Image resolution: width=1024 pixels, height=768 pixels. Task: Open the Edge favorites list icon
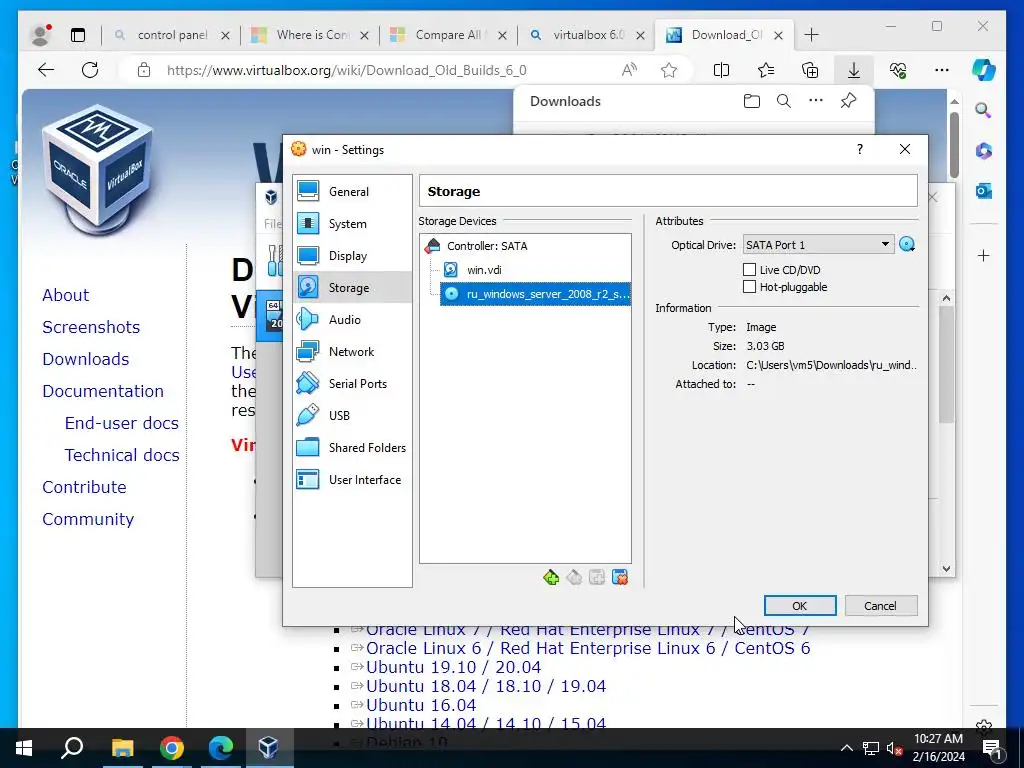[x=765, y=70]
